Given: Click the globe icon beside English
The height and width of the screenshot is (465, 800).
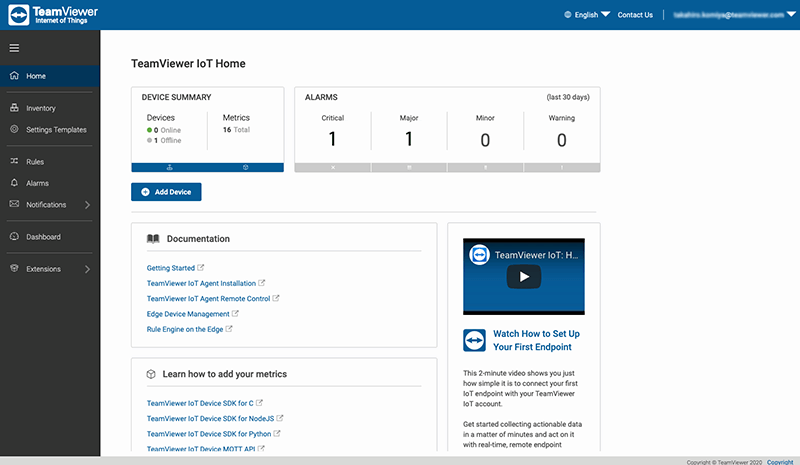Looking at the screenshot, I should pos(568,15).
